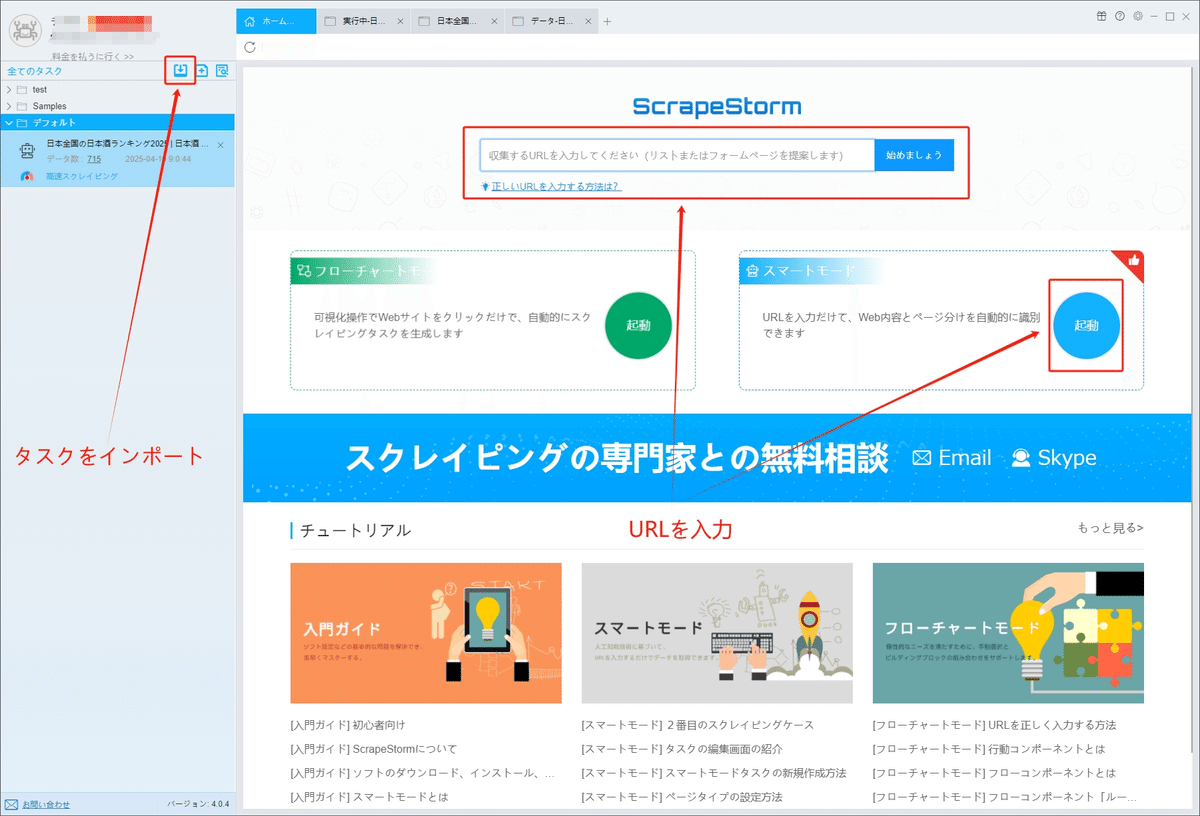Click the バージョン: 4.0.4 text
The image size is (1200, 816).
198,804
